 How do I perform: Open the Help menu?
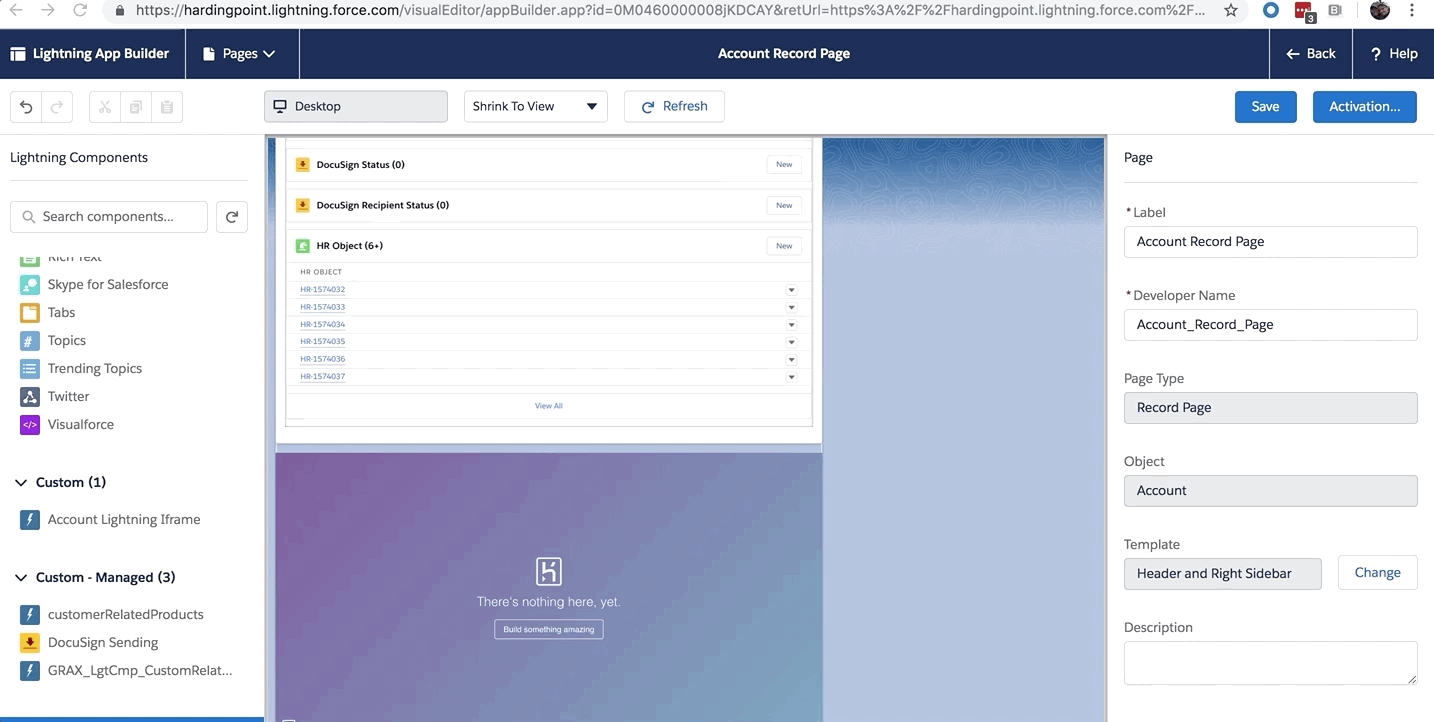coord(1393,54)
